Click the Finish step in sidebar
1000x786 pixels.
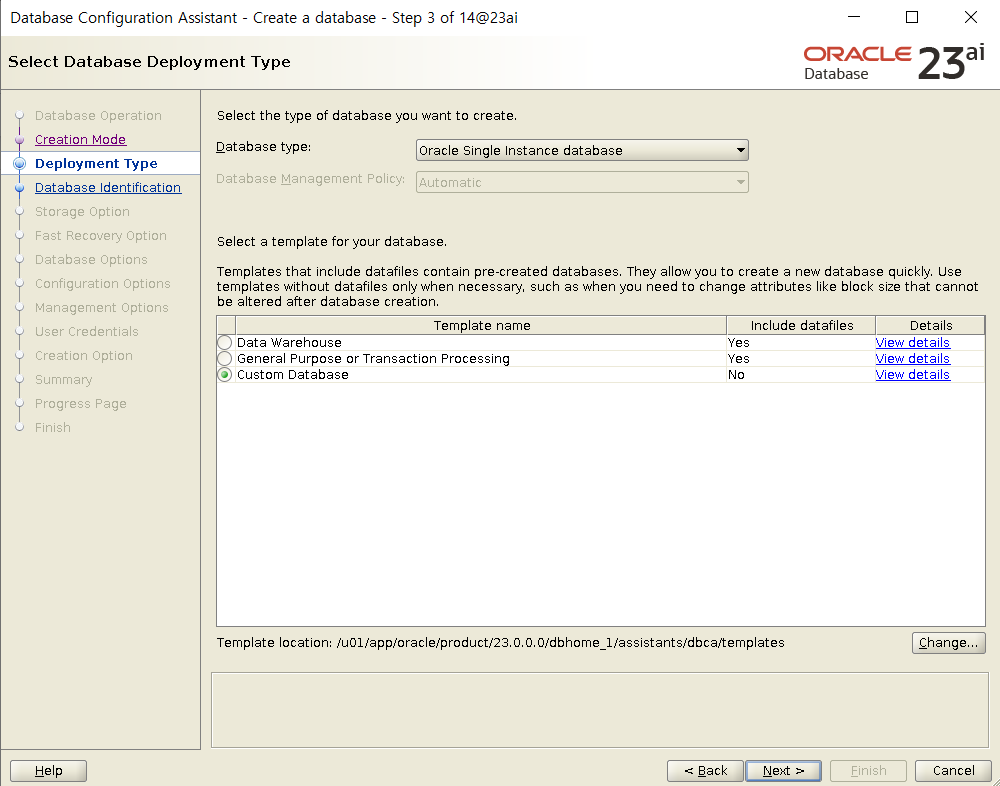53,427
